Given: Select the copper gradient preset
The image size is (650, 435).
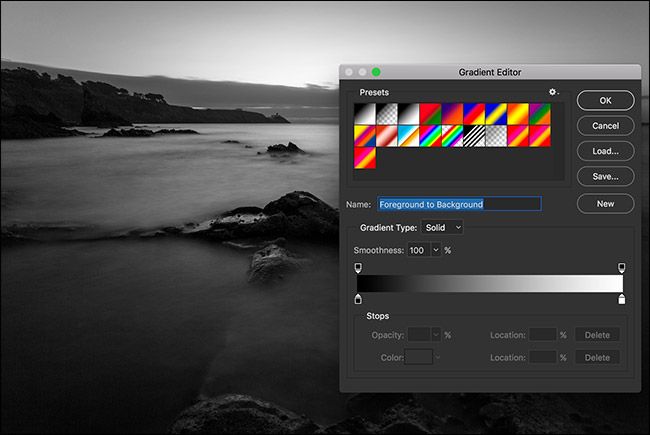Looking at the screenshot, I should pyautogui.click(x=387, y=136).
